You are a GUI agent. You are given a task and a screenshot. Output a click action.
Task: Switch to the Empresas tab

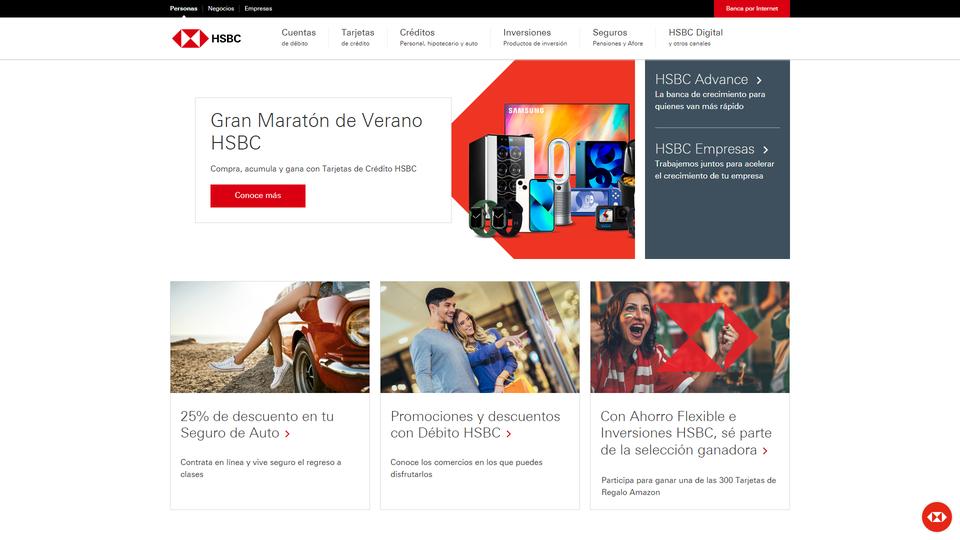(x=258, y=9)
